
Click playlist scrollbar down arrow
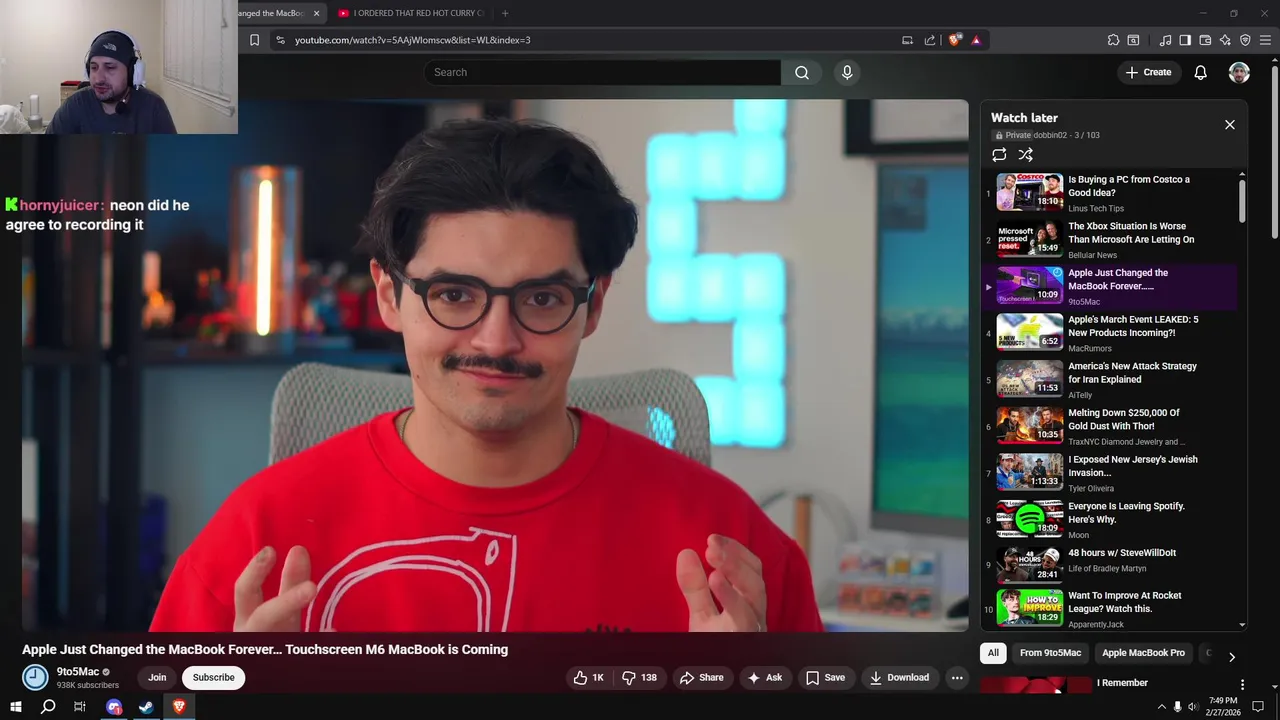click(1242, 625)
